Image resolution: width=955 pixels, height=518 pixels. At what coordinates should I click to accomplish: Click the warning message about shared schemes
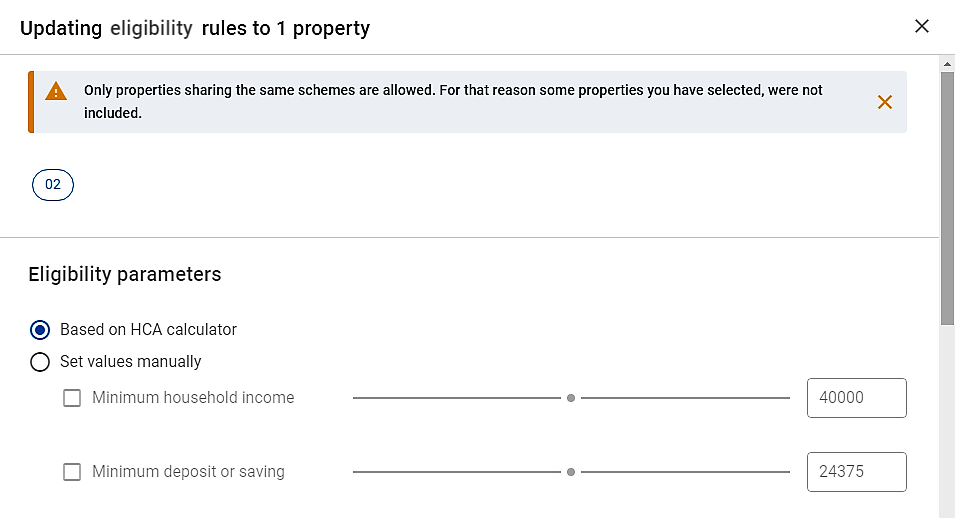[453, 101]
